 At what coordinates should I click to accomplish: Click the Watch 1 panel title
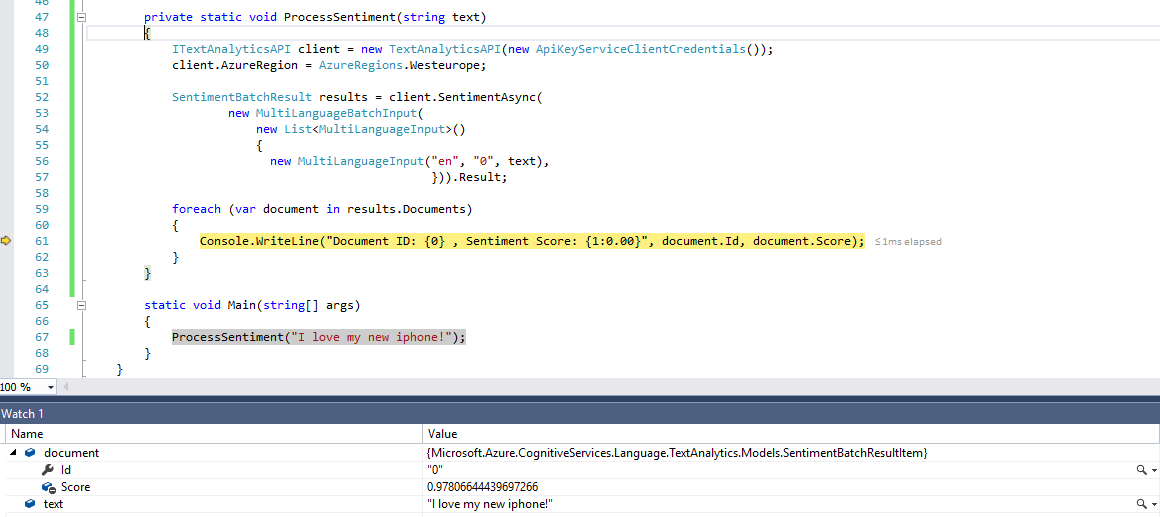pyautogui.click(x=22, y=413)
